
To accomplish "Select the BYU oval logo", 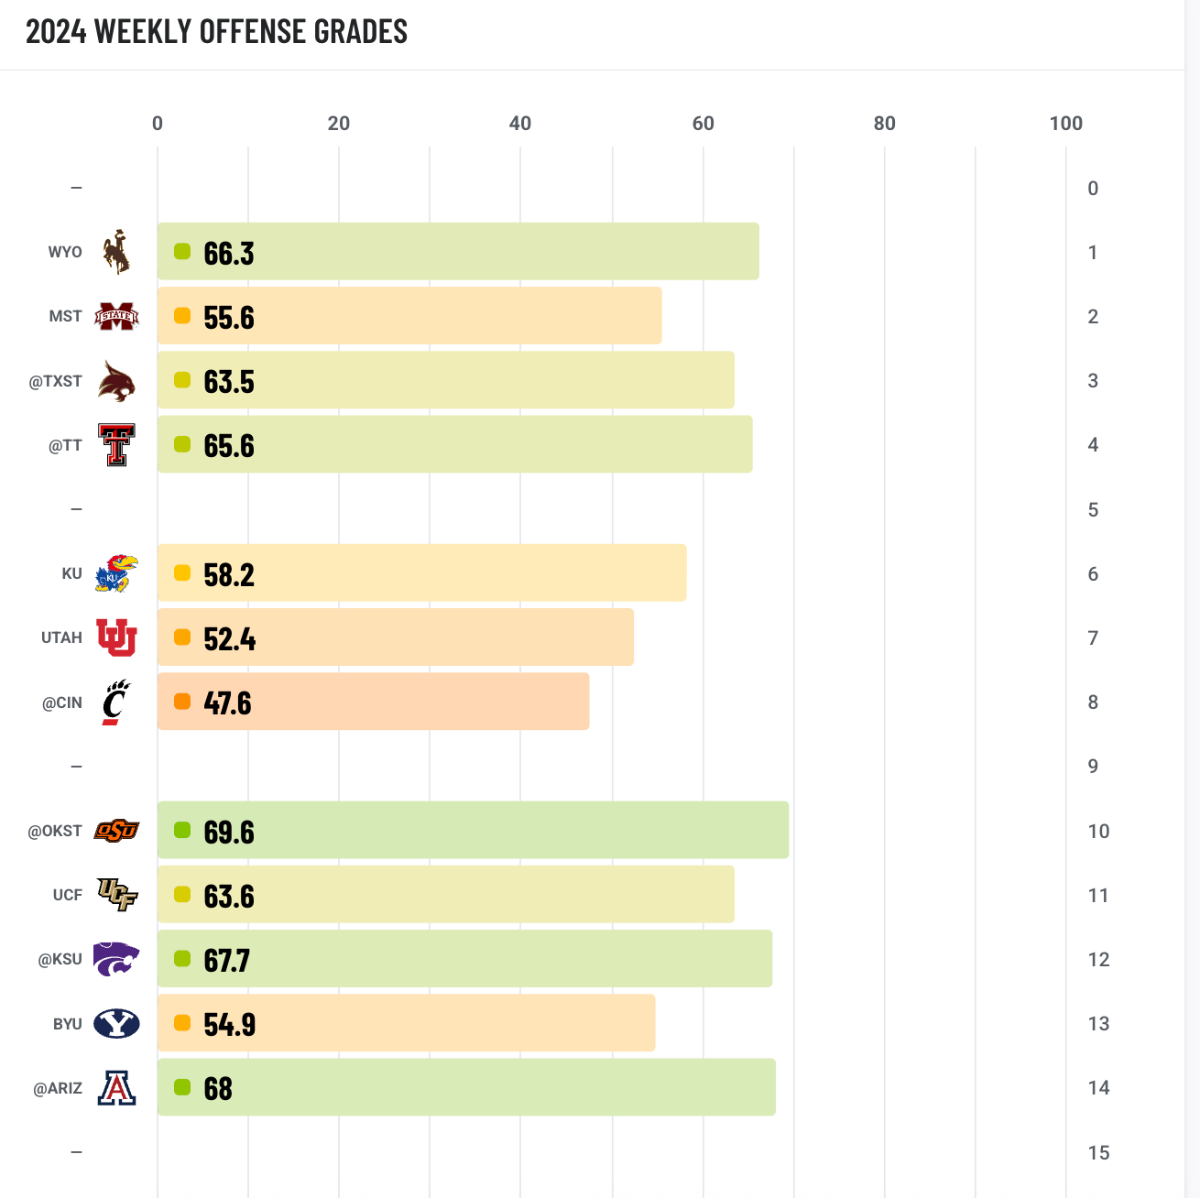I will (116, 1024).
